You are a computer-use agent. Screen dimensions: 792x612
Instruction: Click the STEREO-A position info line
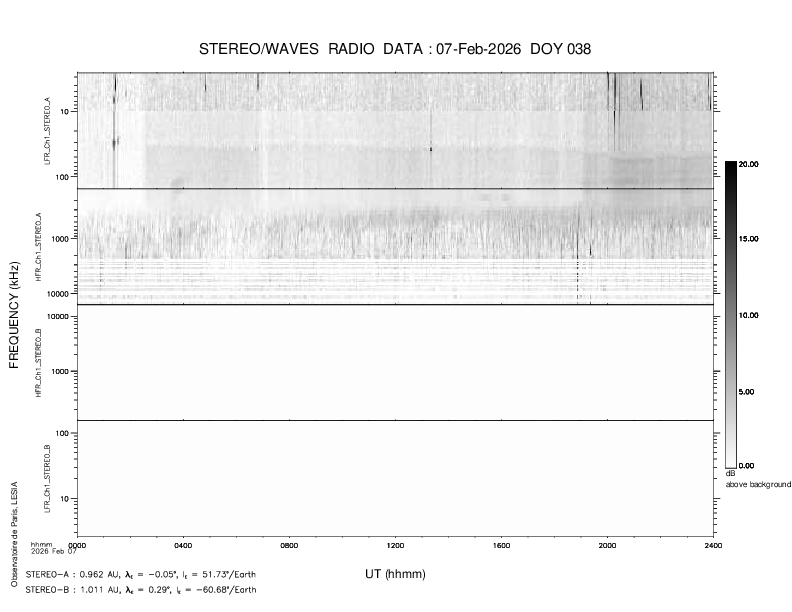pyautogui.click(x=141, y=575)
